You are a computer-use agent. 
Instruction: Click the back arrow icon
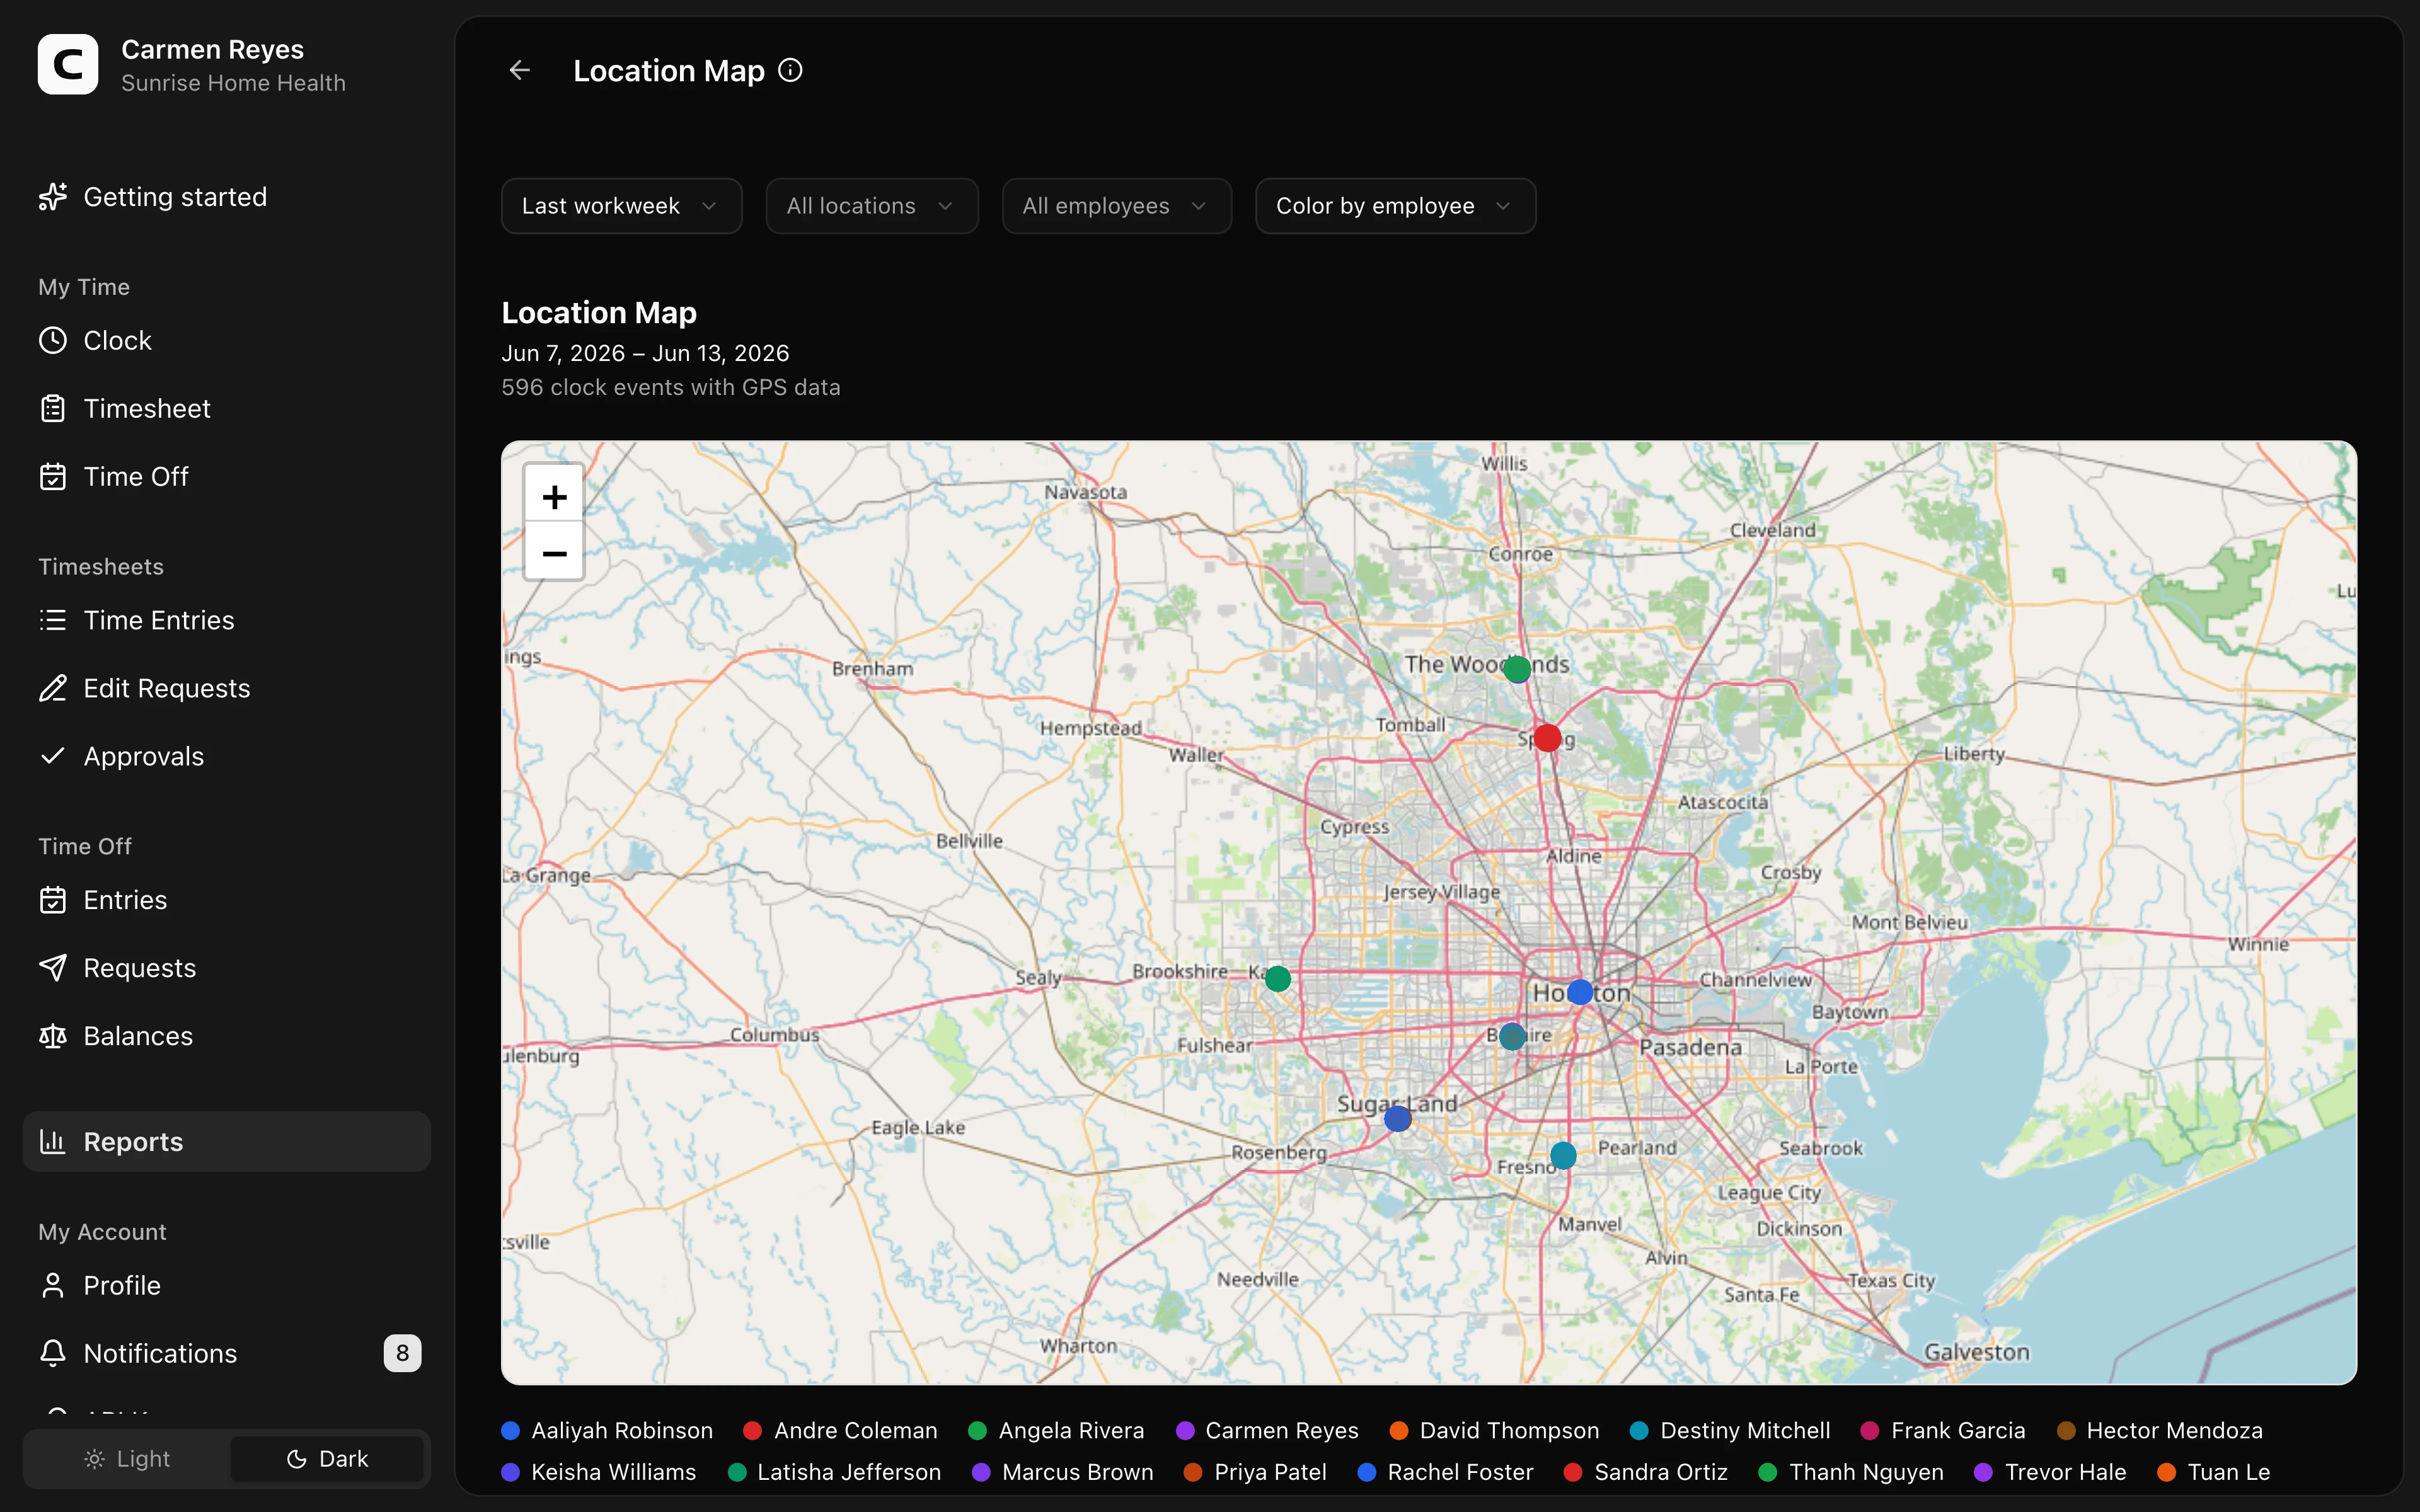tap(519, 70)
